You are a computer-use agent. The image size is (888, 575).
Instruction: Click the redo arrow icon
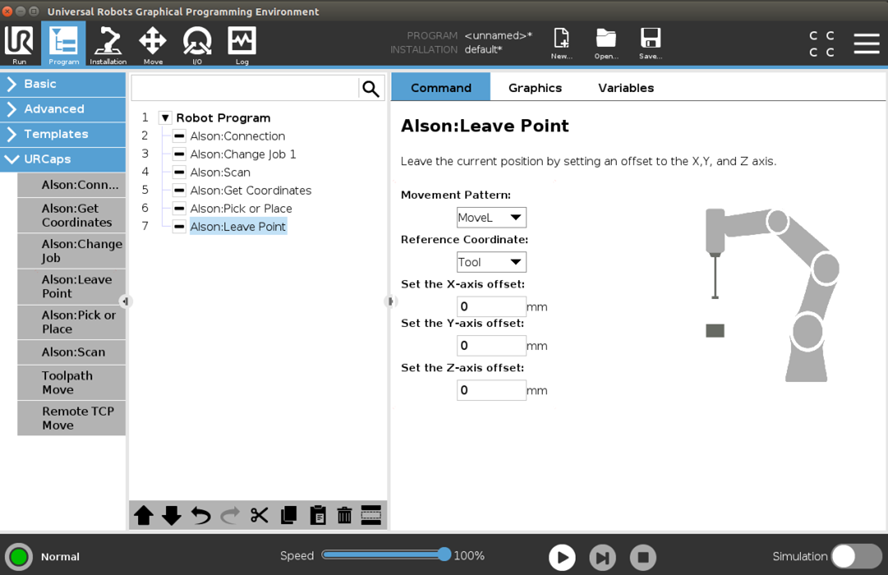[x=230, y=516]
